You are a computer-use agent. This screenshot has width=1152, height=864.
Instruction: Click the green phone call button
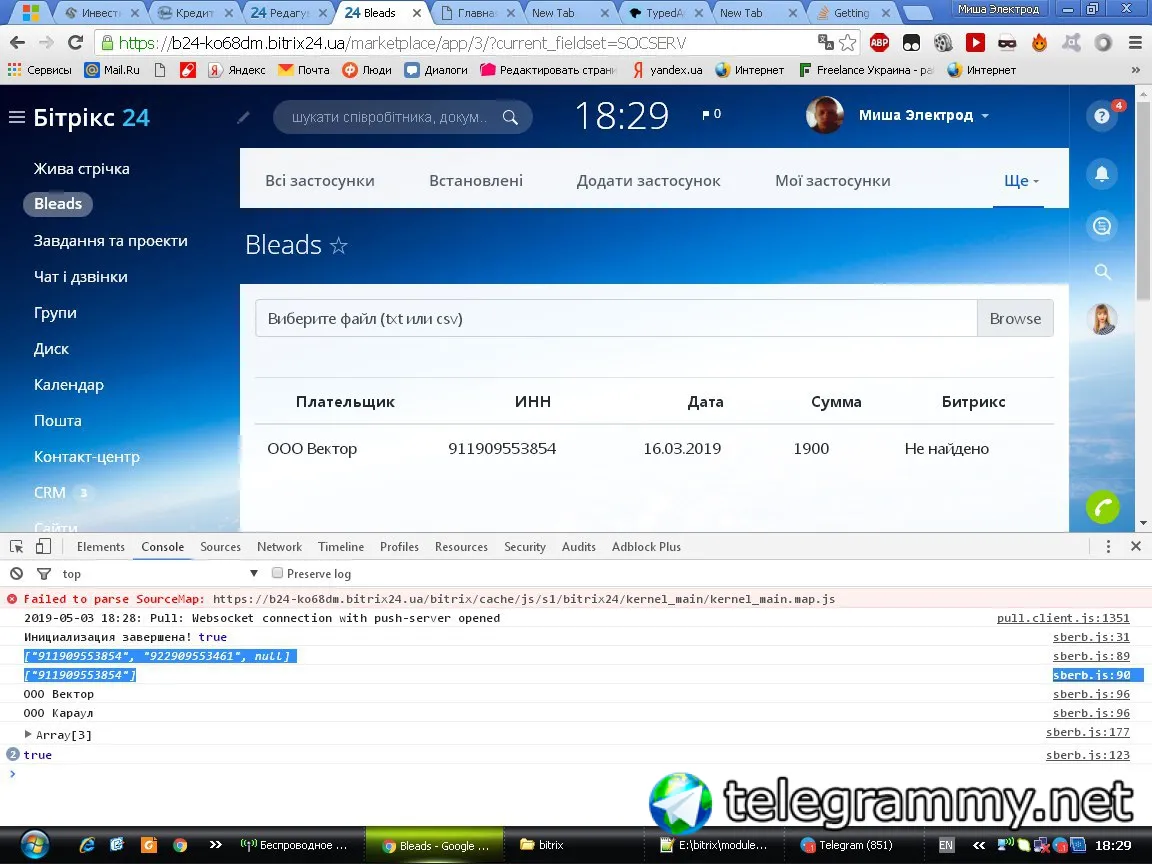pyautogui.click(x=1102, y=507)
